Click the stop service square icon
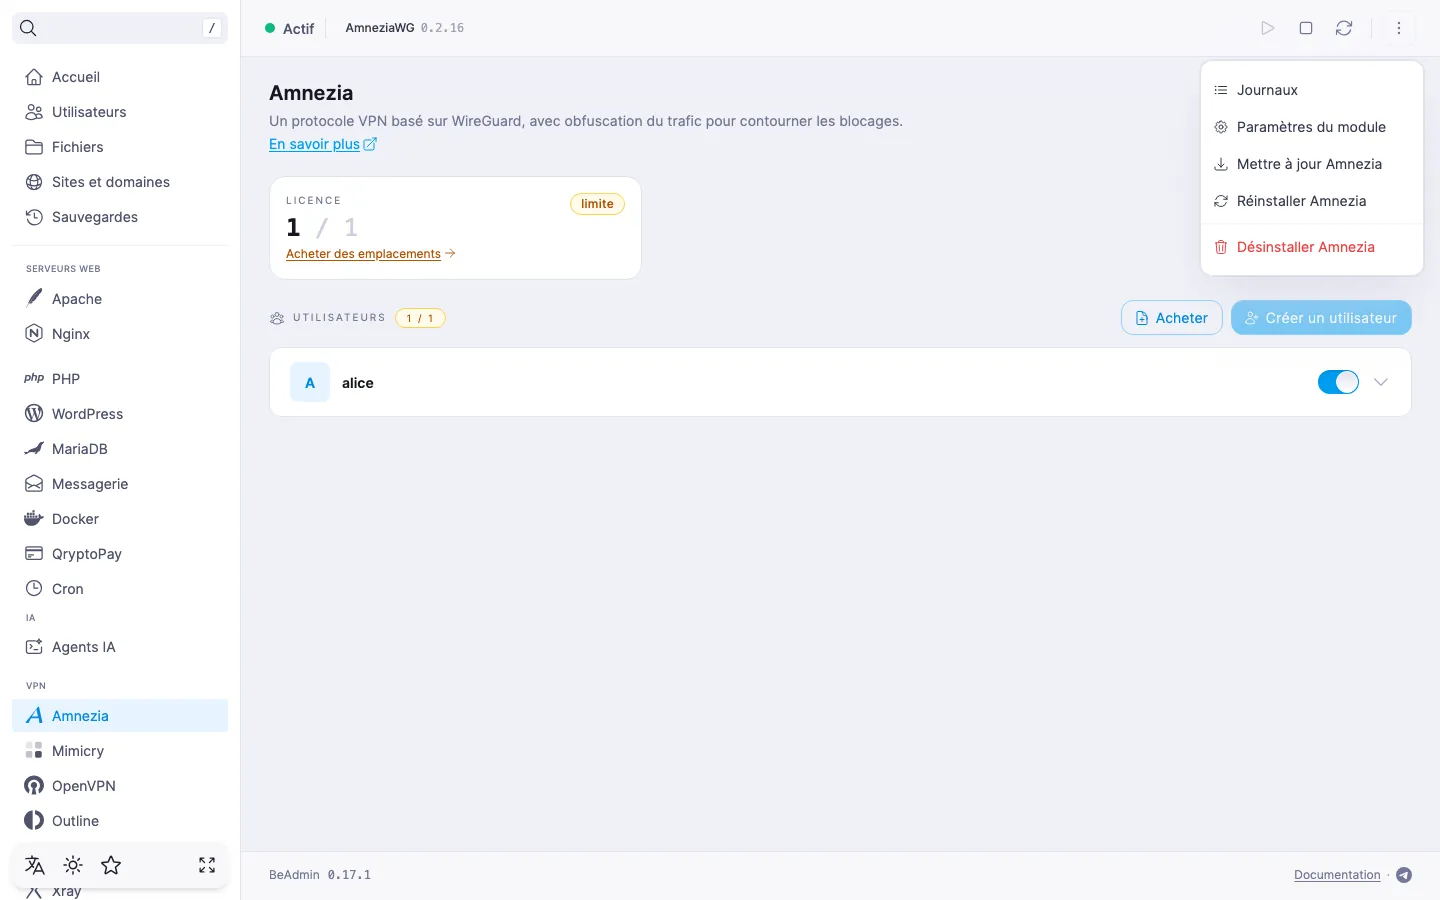 1306,28
